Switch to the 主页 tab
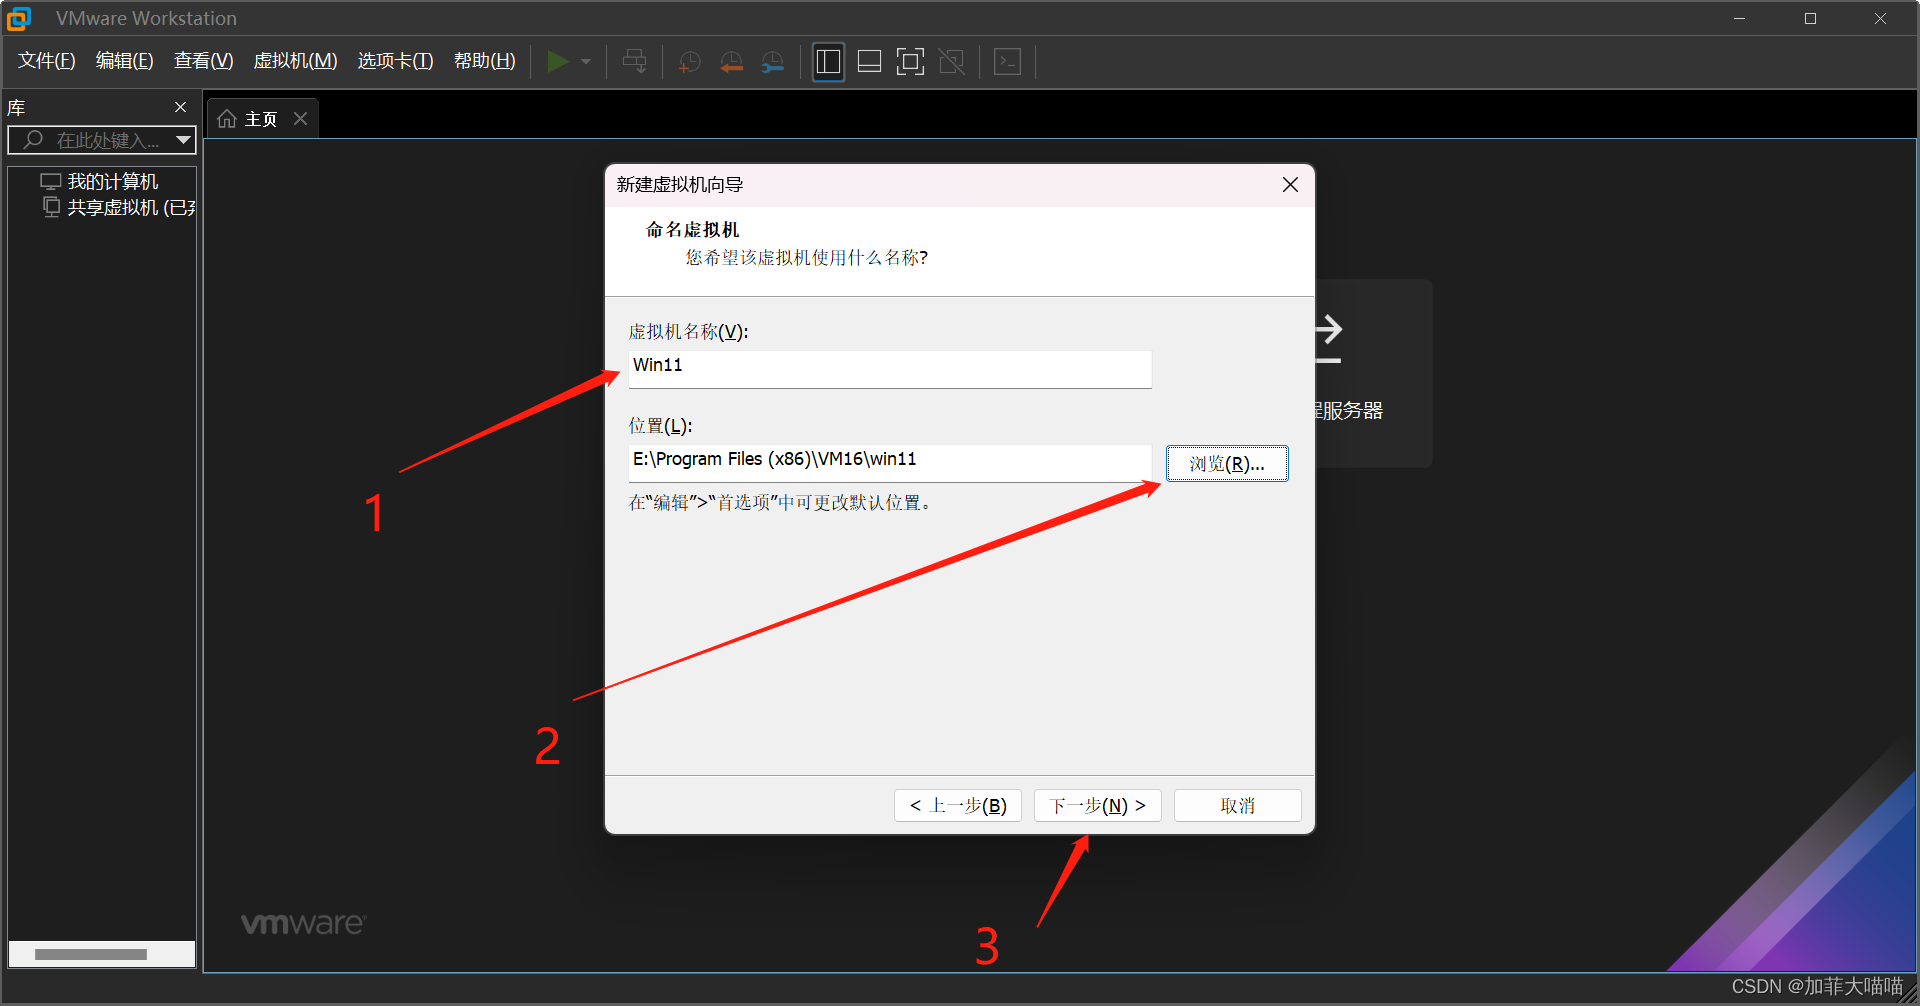Screen dimensions: 1920x1006 point(261,119)
